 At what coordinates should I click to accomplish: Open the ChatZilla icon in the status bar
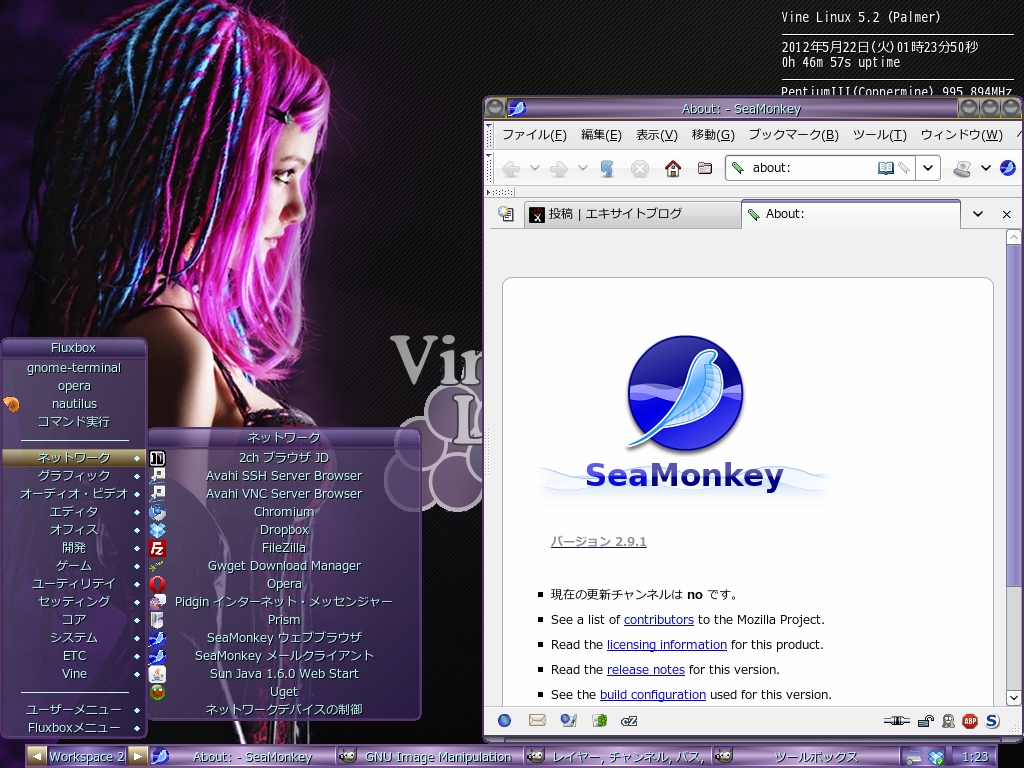(x=629, y=721)
